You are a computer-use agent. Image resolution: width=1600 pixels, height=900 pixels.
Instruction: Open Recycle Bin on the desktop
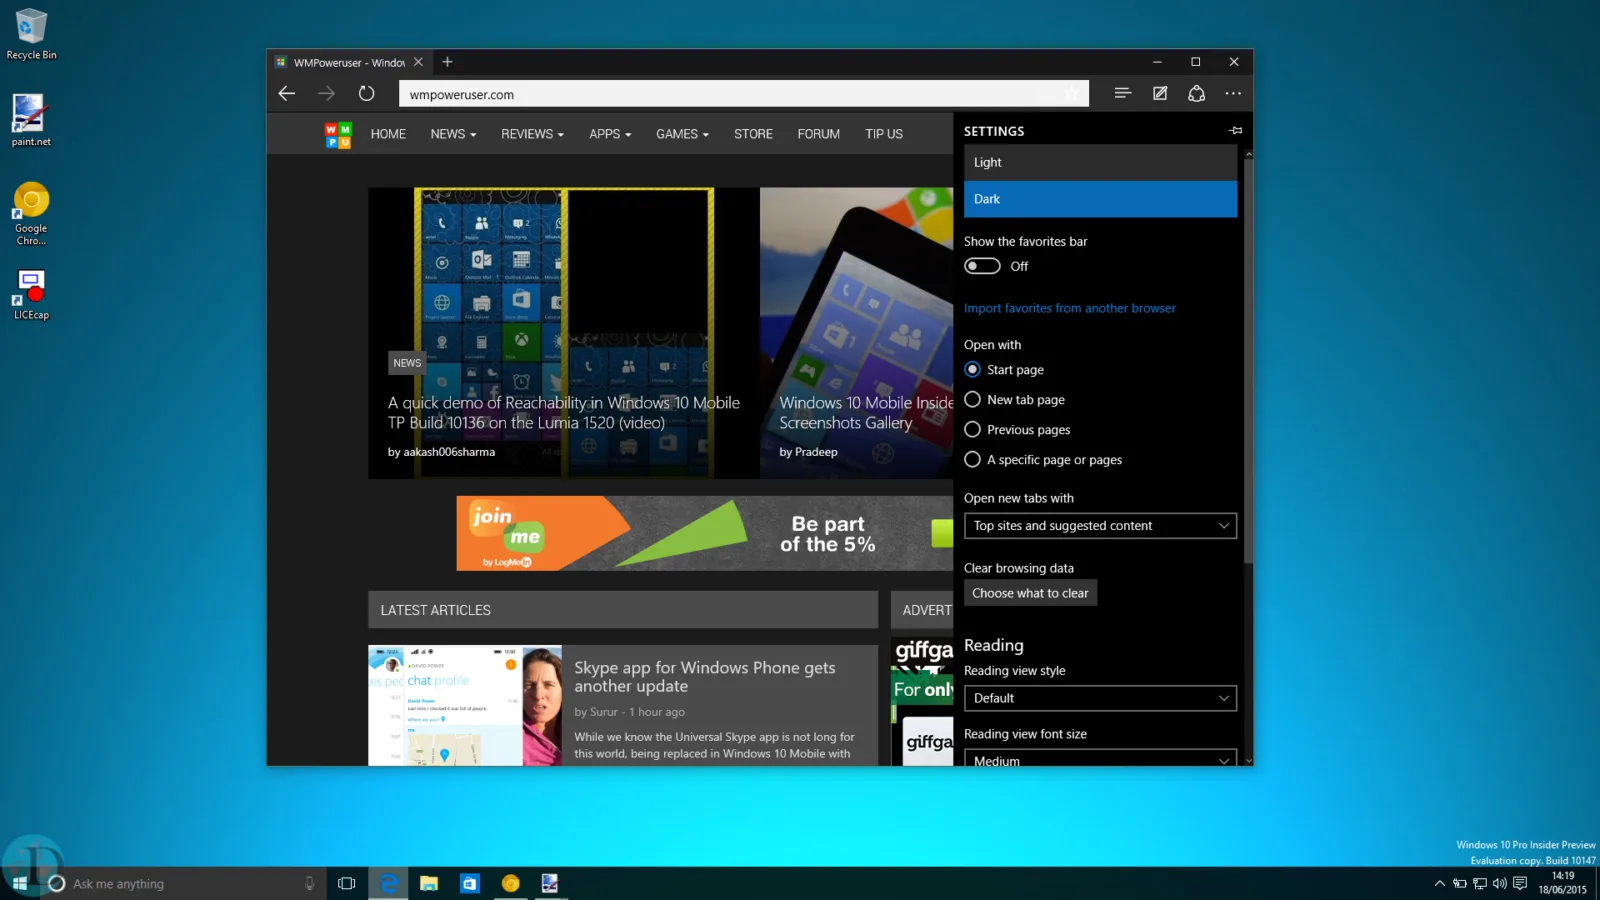(x=31, y=34)
